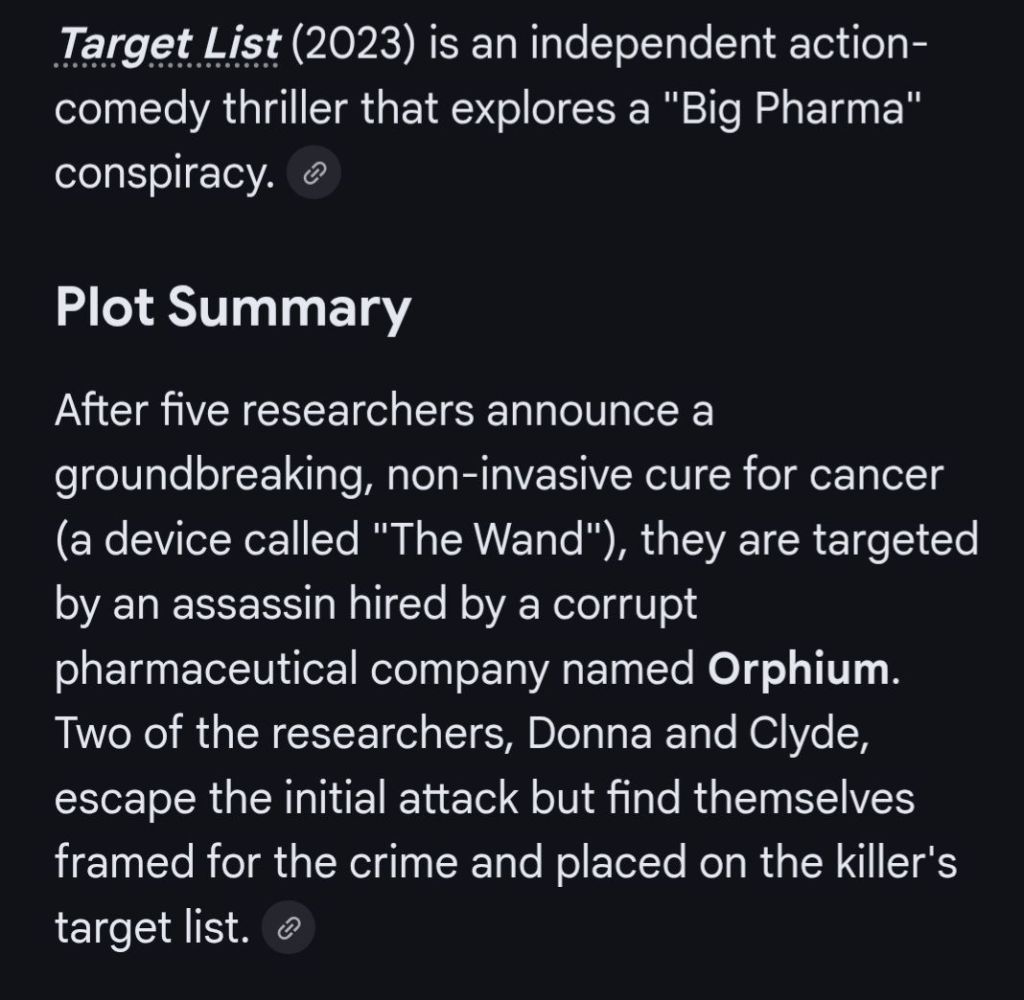1024x1000 pixels.
Task: Click the word "conspiracy" in the intro
Action: pos(160,175)
